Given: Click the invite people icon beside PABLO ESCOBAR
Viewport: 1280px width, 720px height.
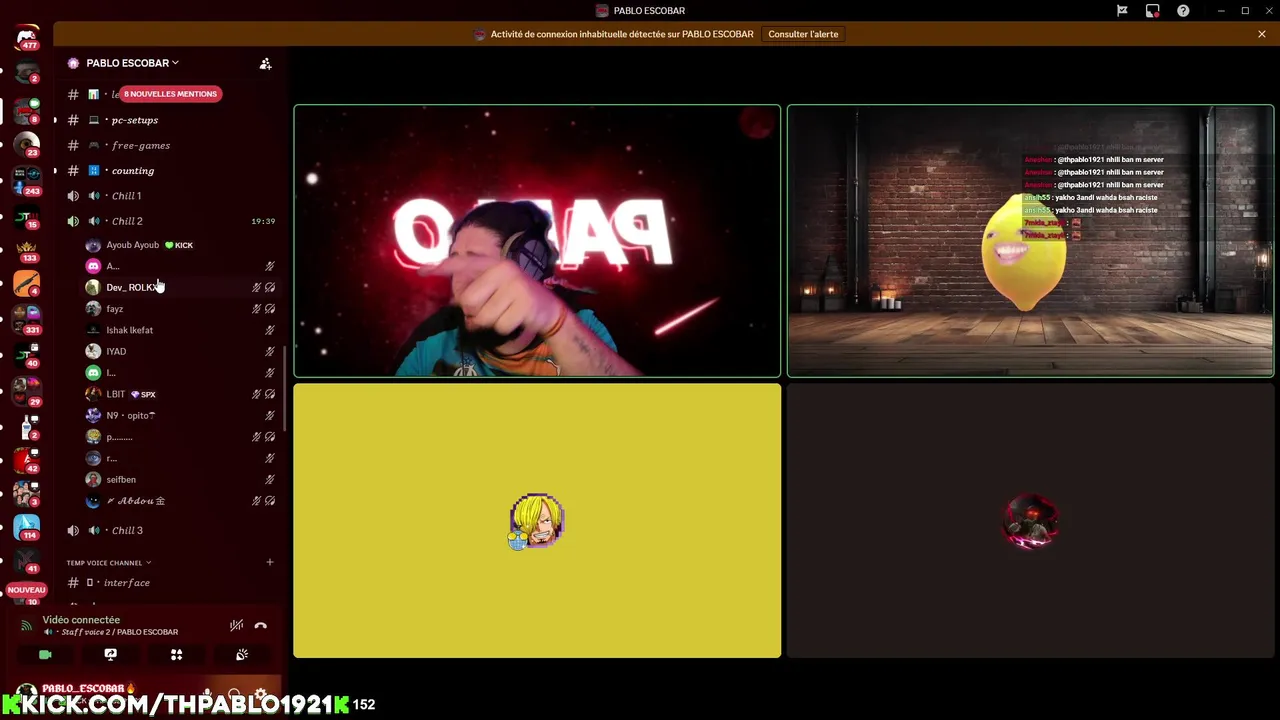Looking at the screenshot, I should pyautogui.click(x=265, y=63).
